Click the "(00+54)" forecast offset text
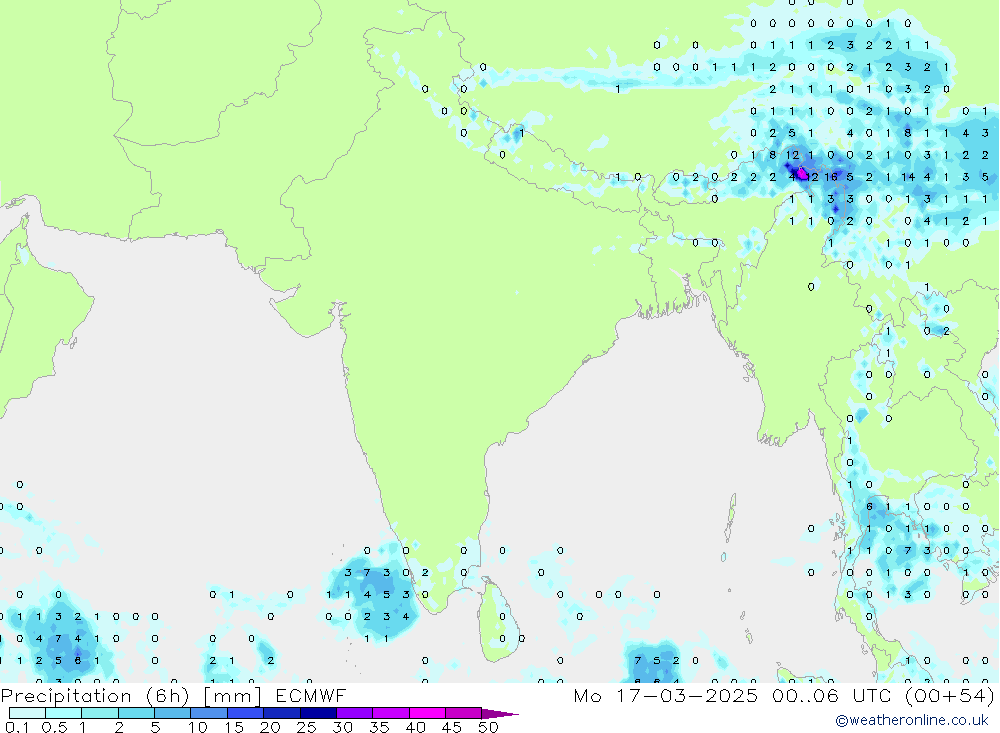 tap(950, 695)
